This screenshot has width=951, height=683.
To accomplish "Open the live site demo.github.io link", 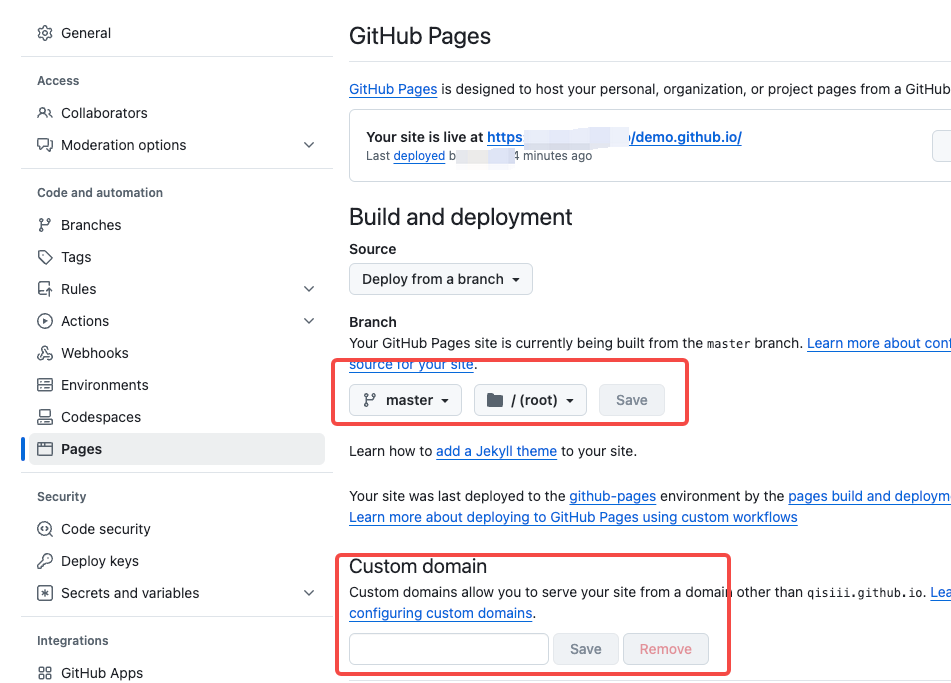I will click(614, 137).
